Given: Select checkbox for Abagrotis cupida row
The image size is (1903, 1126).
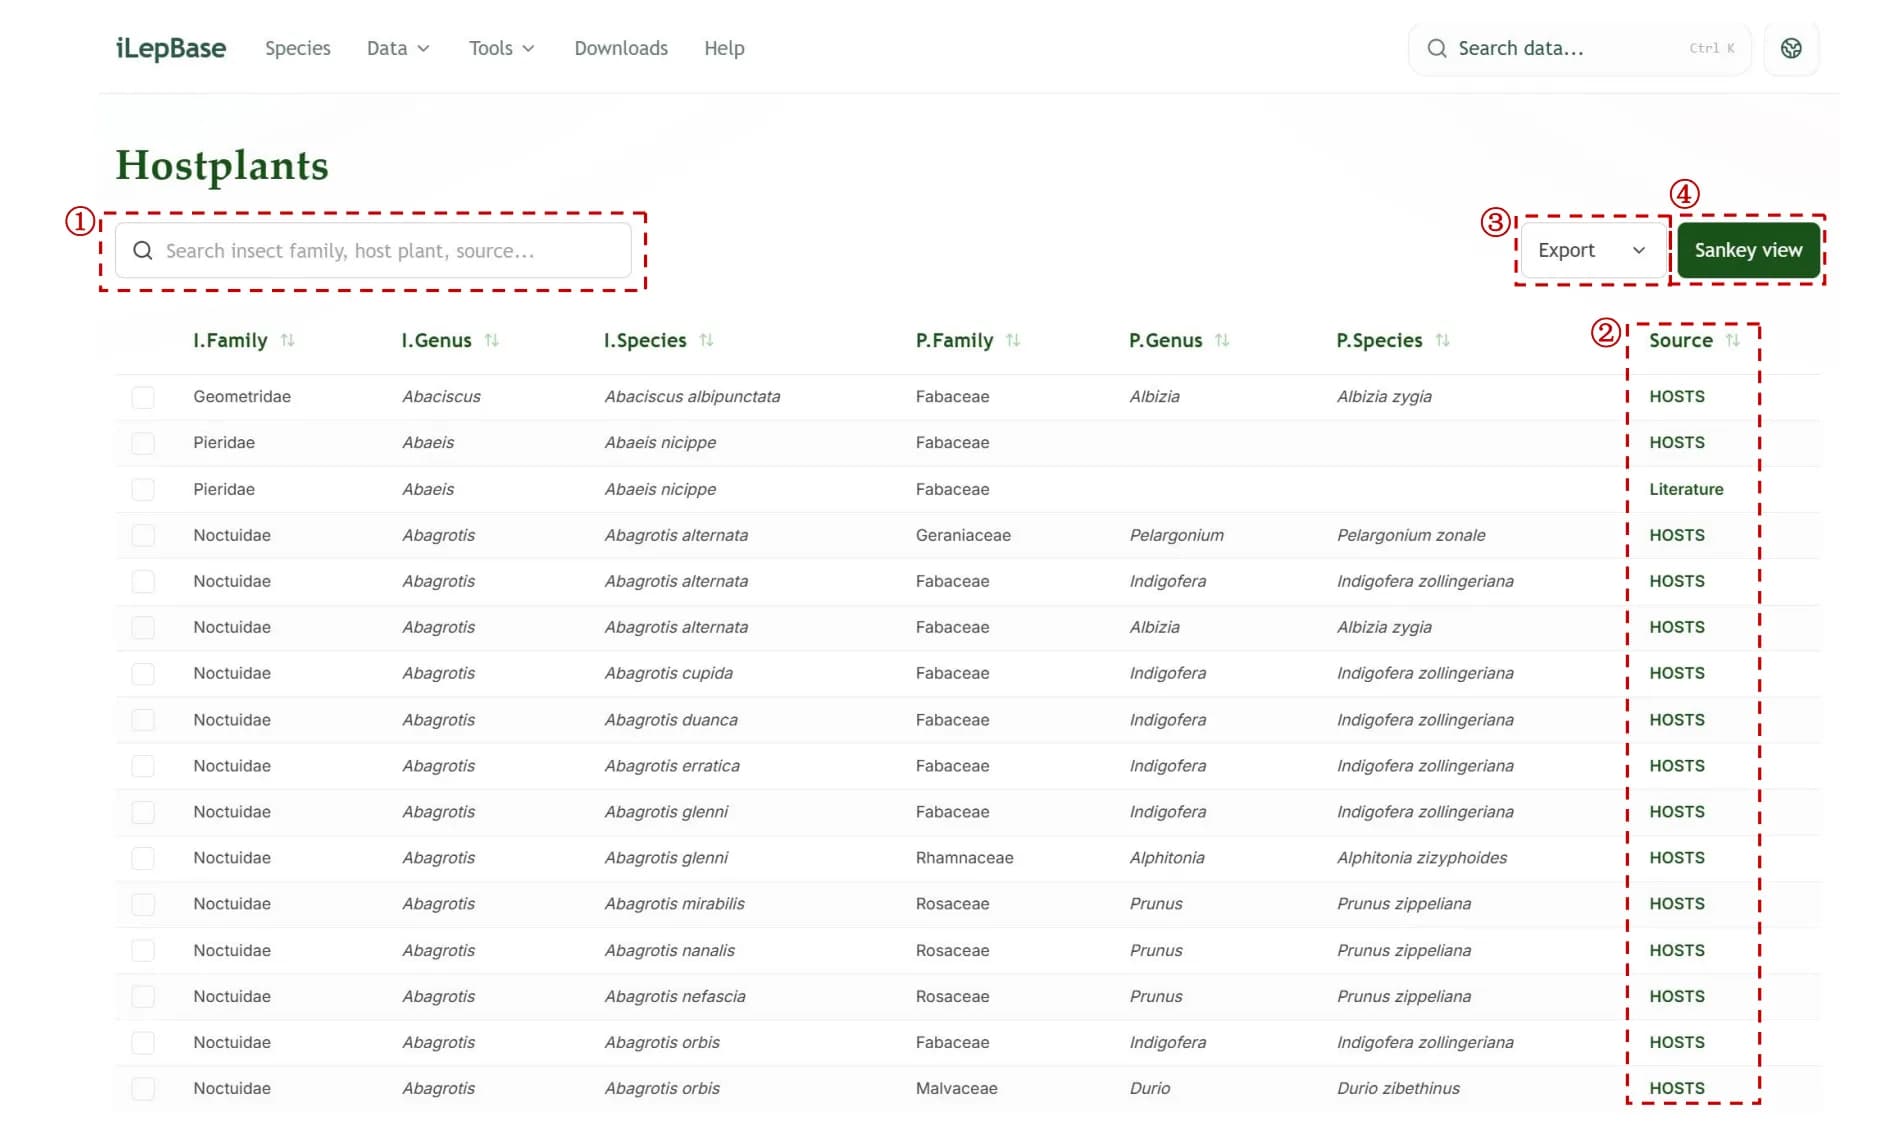Looking at the screenshot, I should (143, 673).
